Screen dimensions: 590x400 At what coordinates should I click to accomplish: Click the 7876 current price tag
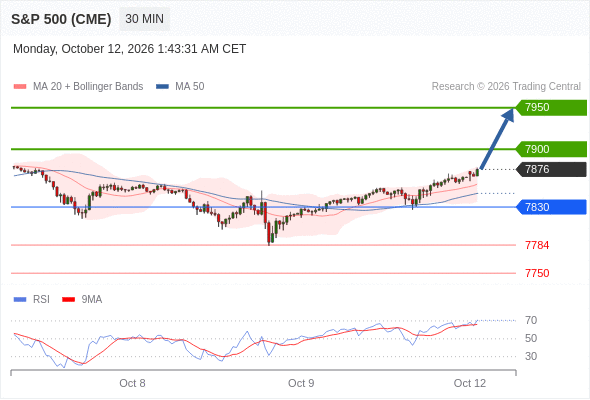[551, 169]
